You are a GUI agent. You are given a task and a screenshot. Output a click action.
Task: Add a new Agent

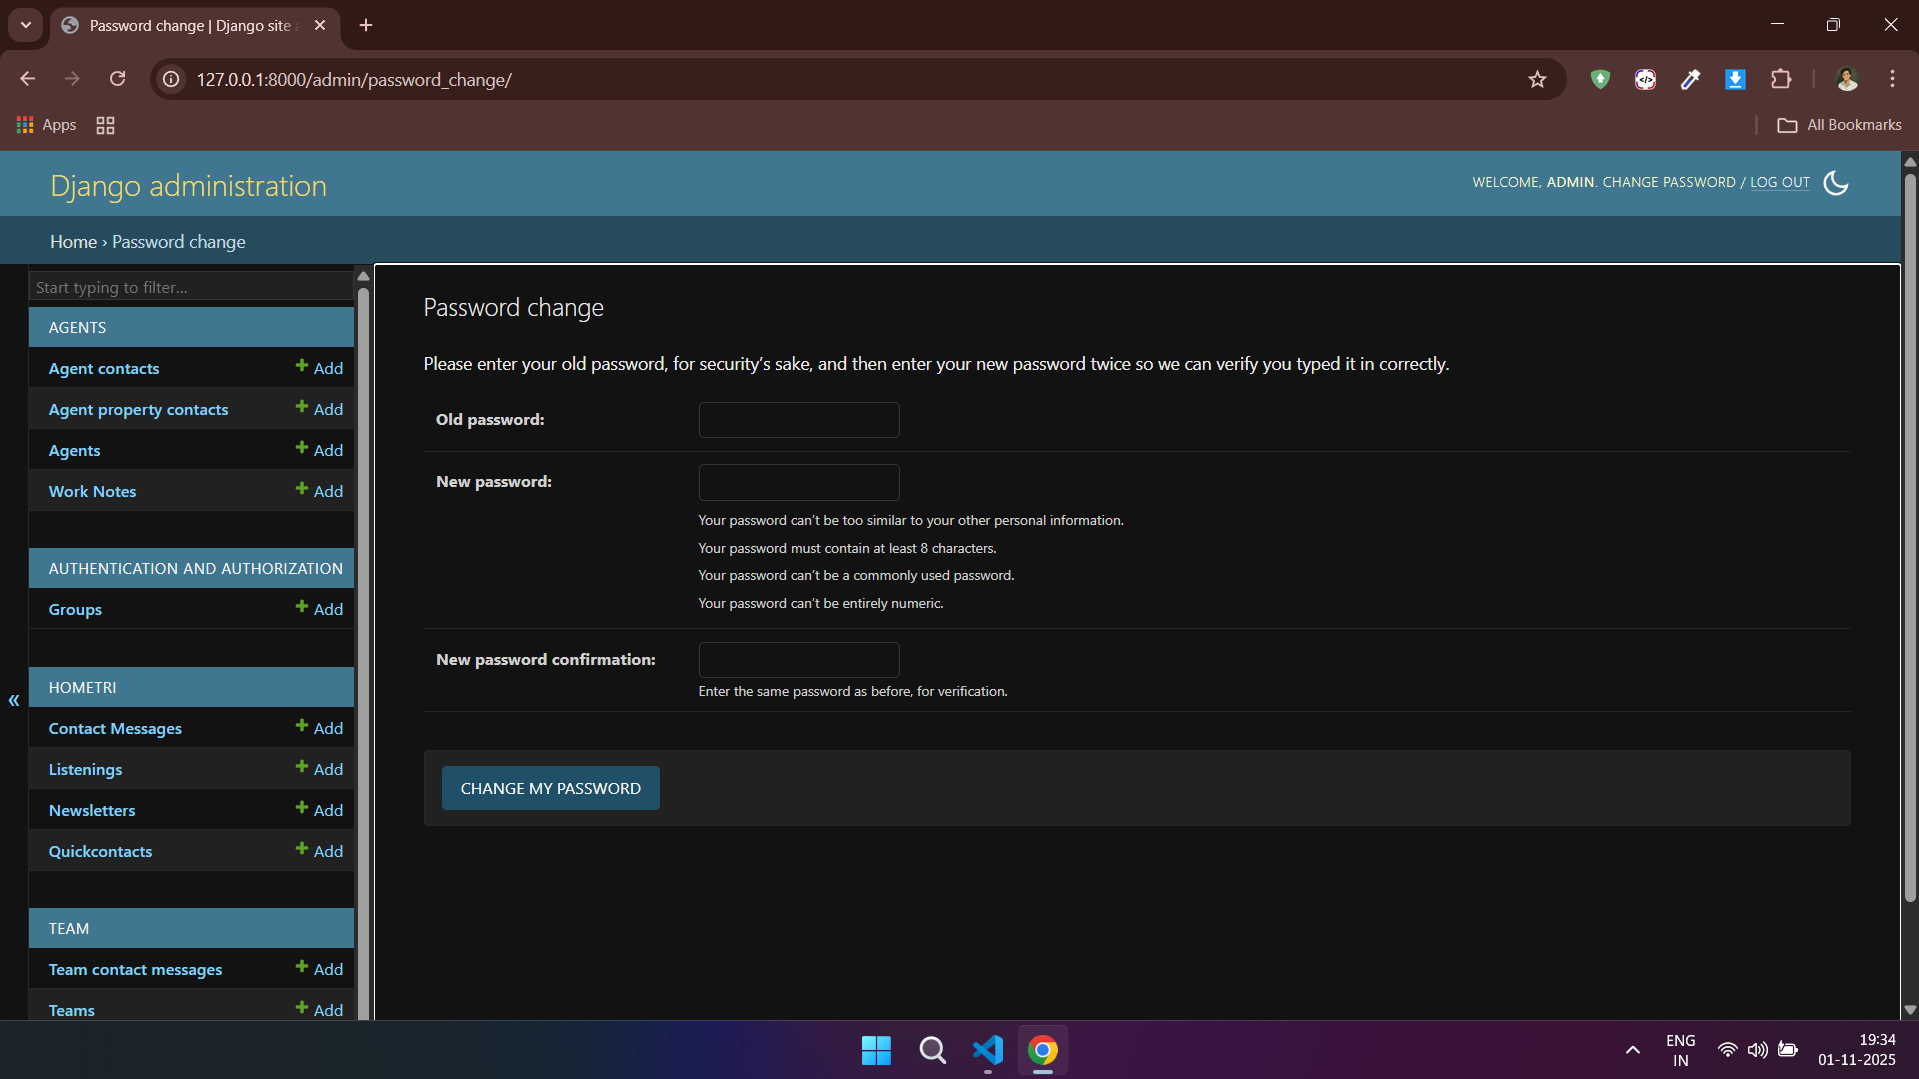[x=320, y=450]
